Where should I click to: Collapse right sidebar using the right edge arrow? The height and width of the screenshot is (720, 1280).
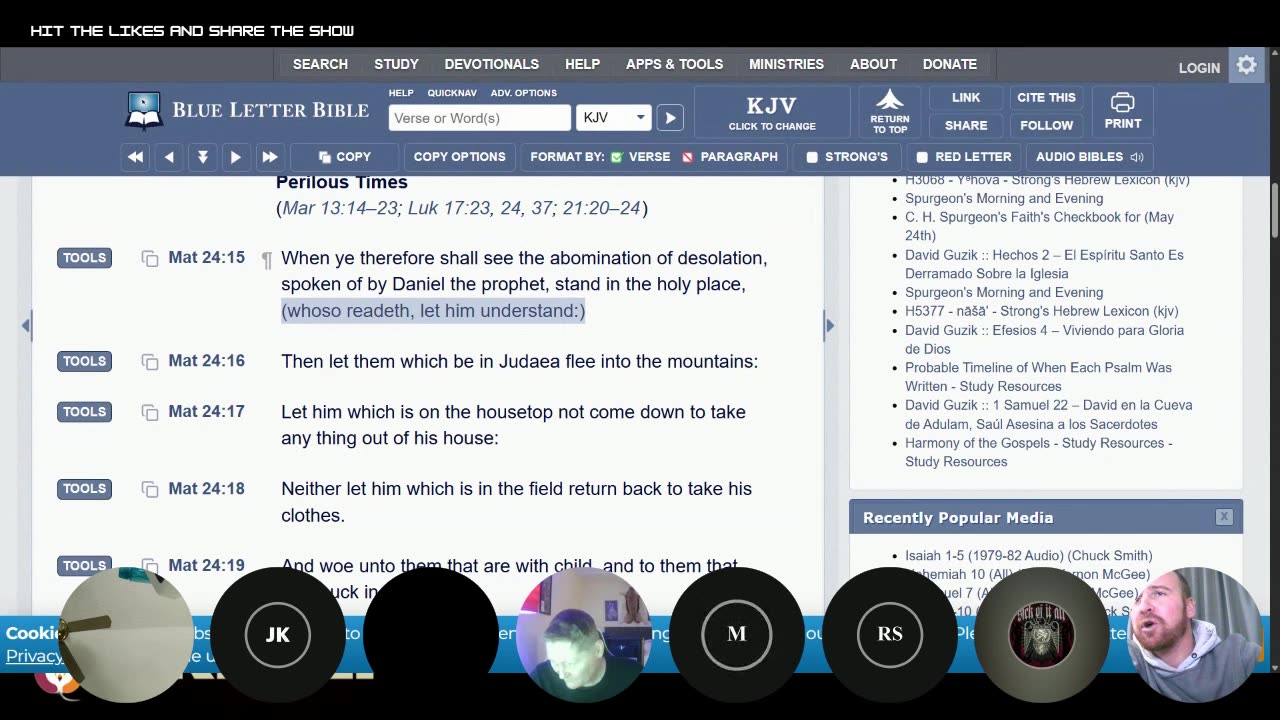coord(829,325)
